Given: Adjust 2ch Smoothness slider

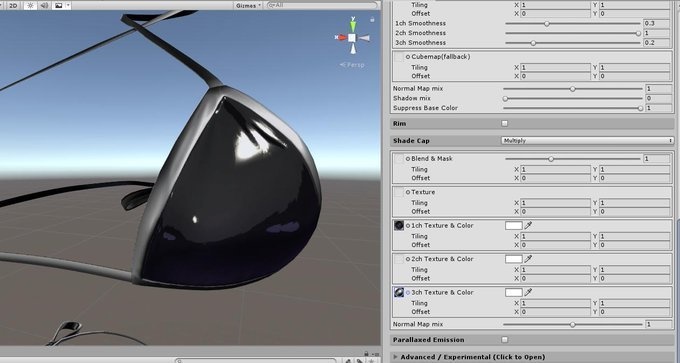Looking at the screenshot, I should 572,33.
